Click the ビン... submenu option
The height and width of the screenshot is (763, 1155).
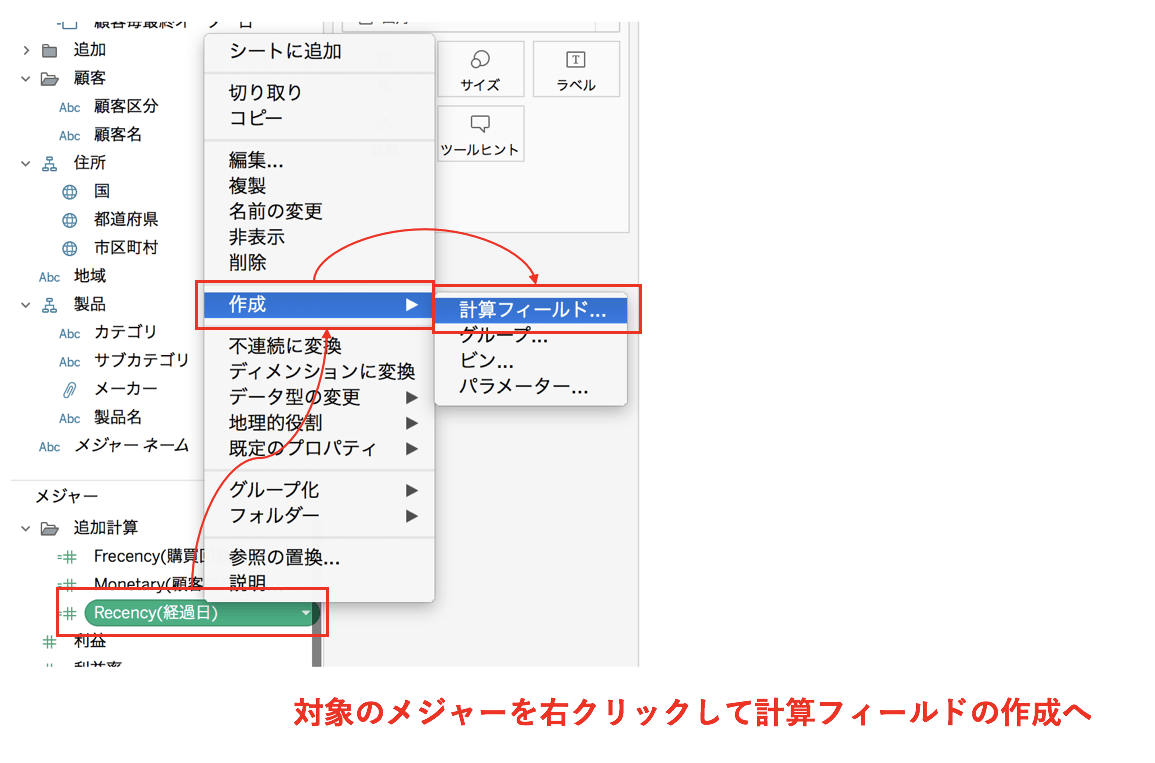point(487,361)
